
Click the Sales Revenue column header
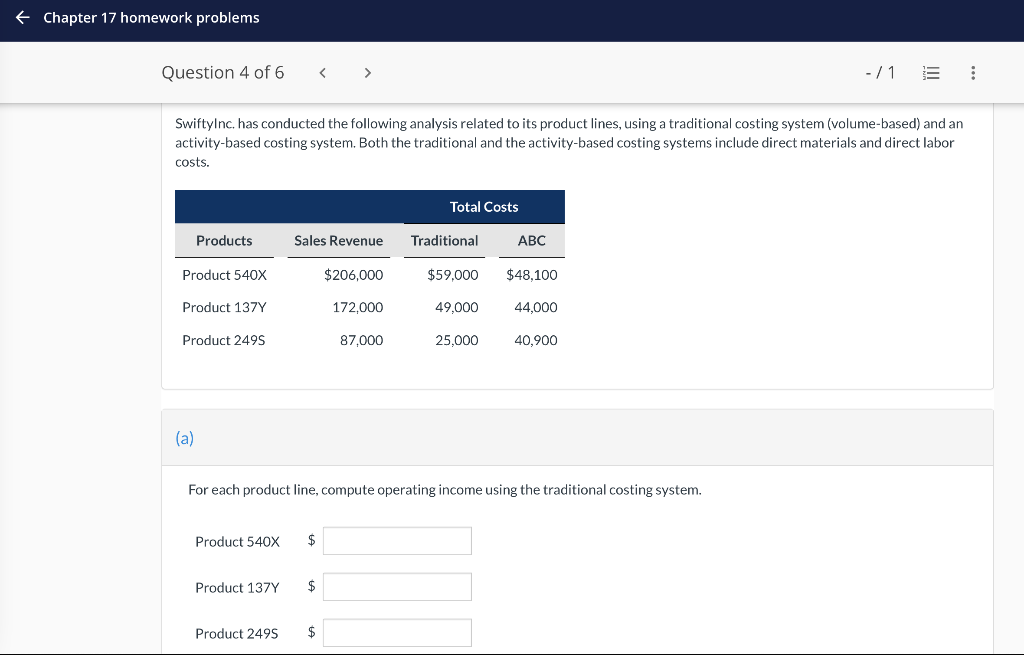coord(338,241)
